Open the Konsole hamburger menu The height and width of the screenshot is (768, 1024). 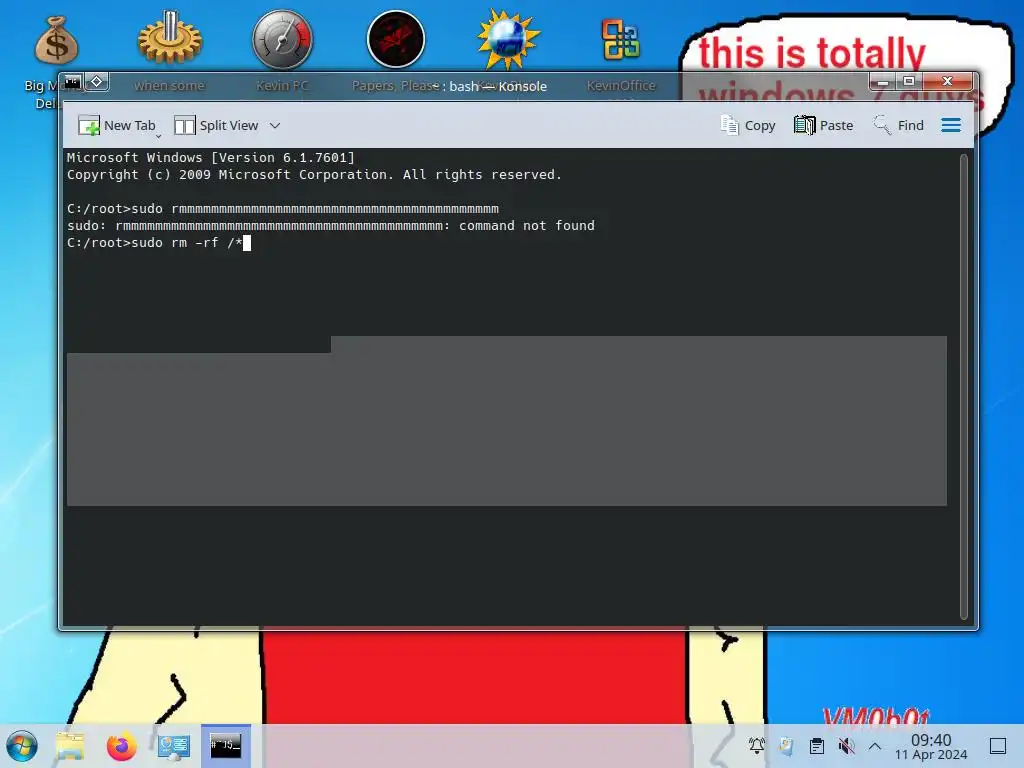951,125
